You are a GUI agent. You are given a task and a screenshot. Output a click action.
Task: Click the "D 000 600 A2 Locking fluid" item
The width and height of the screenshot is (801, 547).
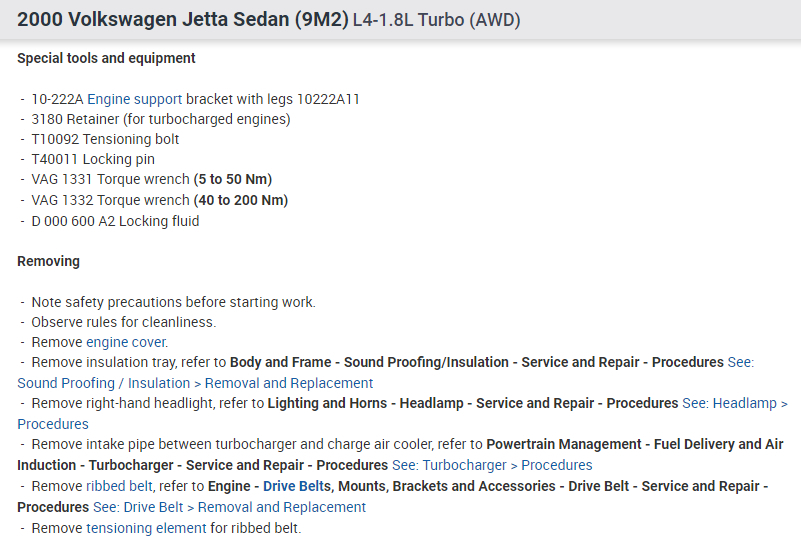115,221
